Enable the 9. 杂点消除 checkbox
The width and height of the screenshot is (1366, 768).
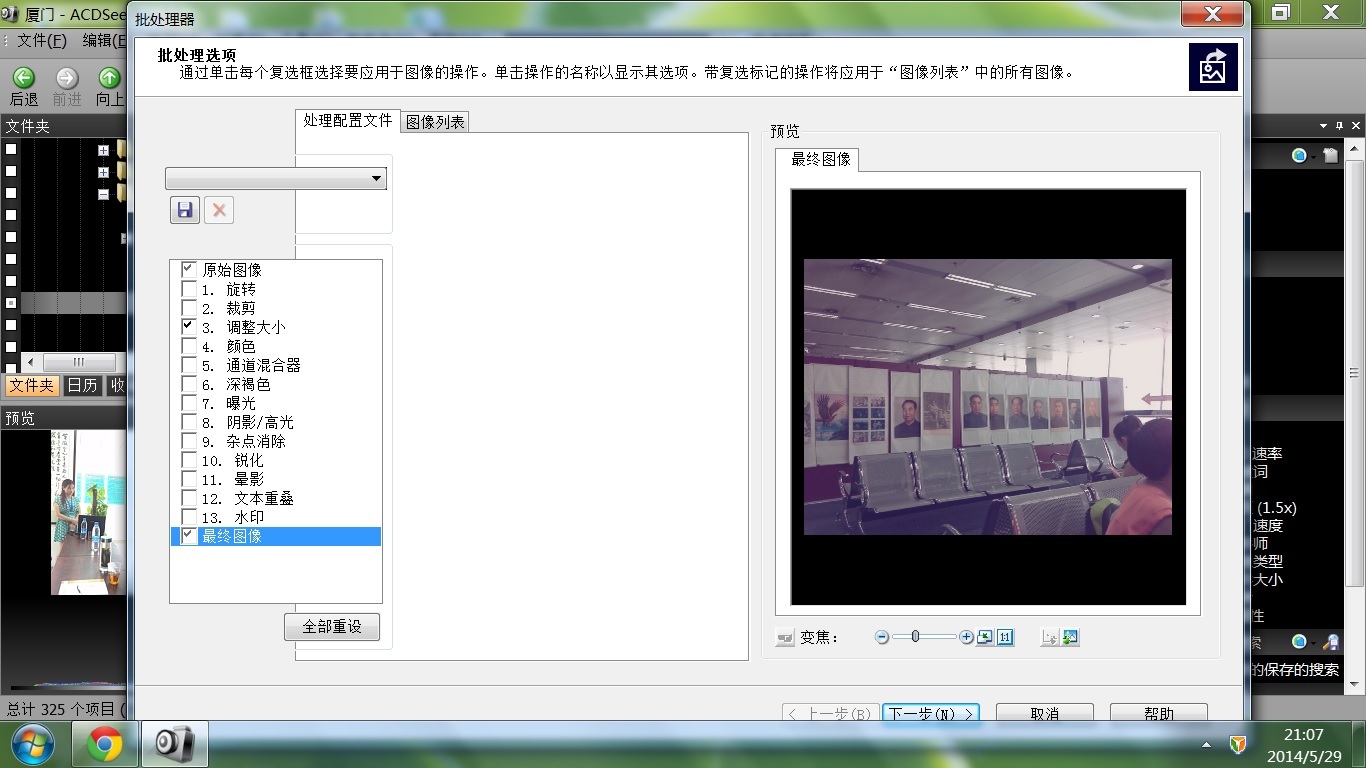[x=189, y=440]
